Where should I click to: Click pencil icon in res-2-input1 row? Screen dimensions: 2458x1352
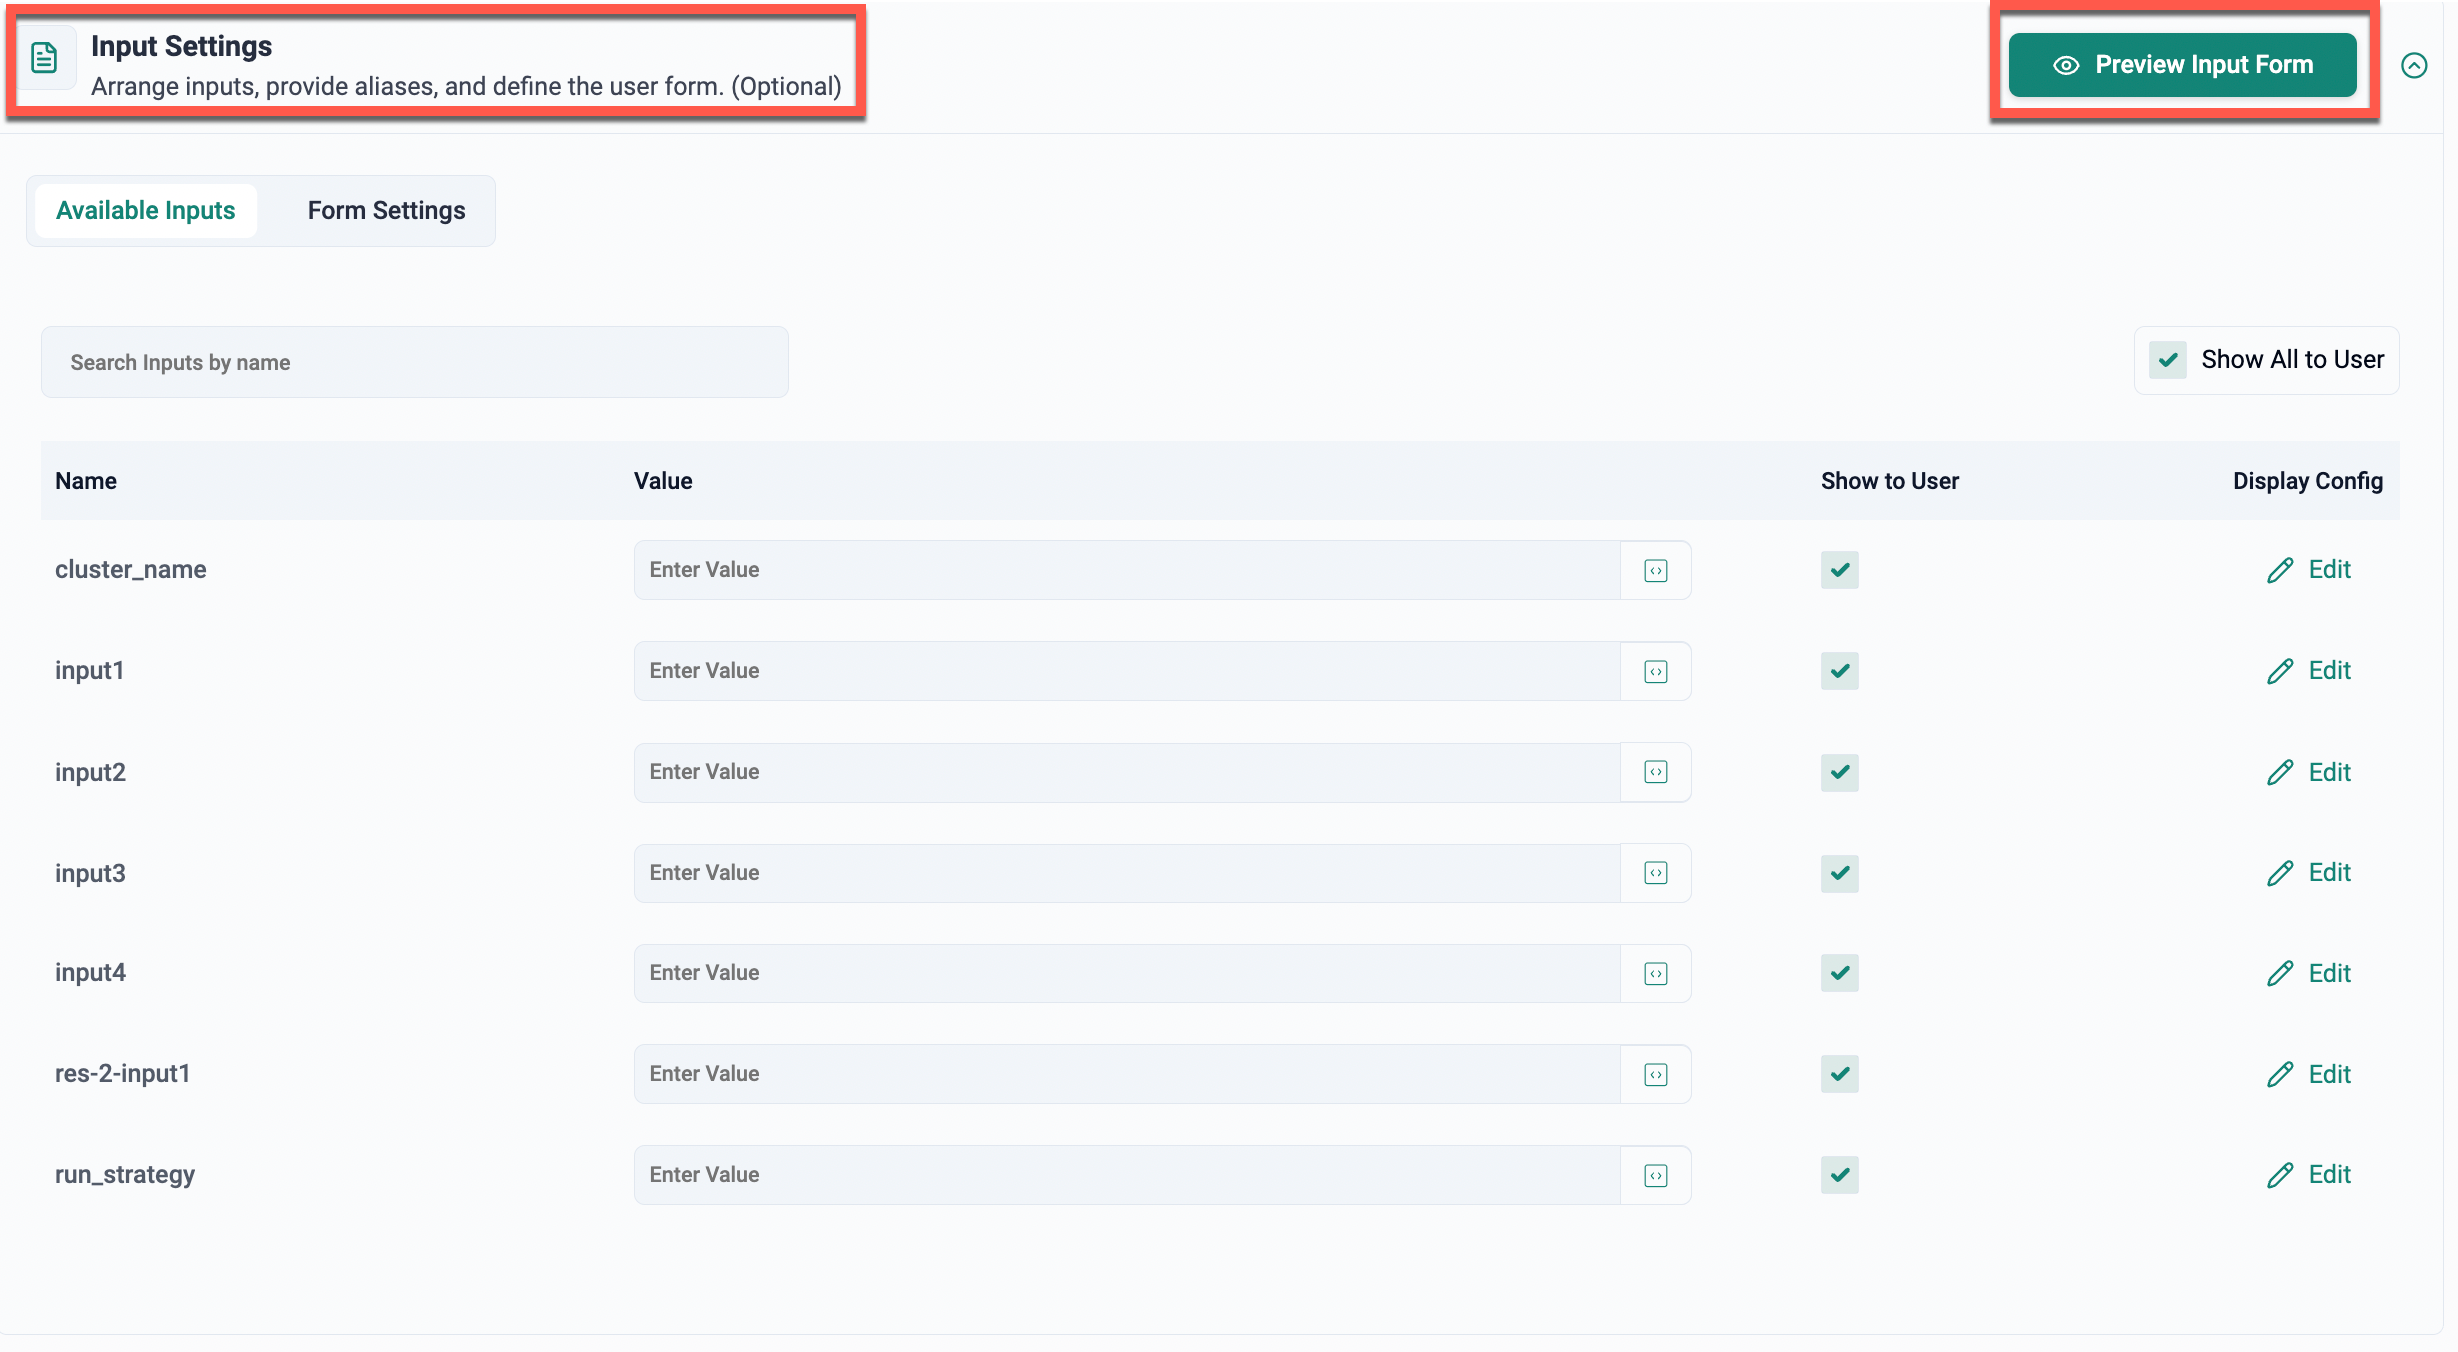(2280, 1075)
